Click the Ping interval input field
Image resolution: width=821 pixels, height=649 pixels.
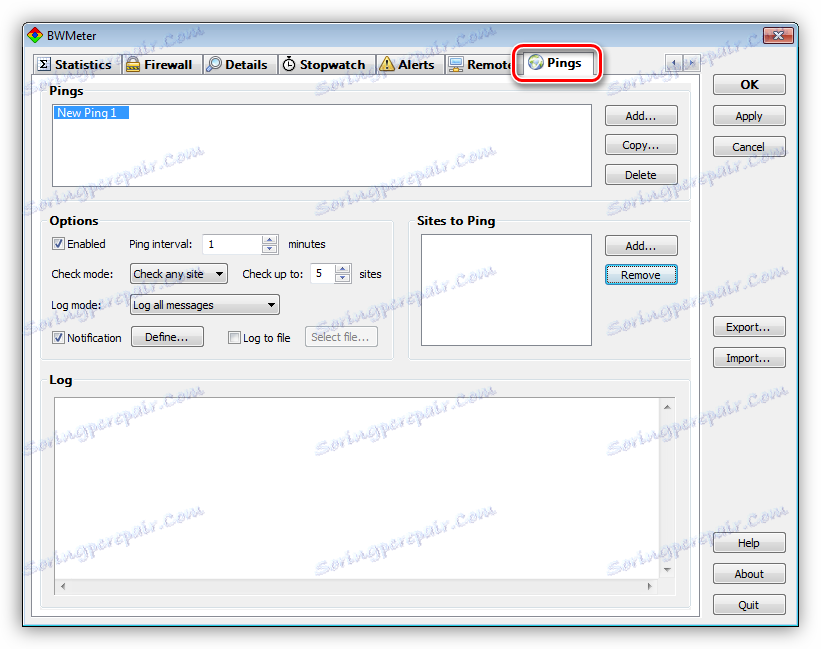232,244
